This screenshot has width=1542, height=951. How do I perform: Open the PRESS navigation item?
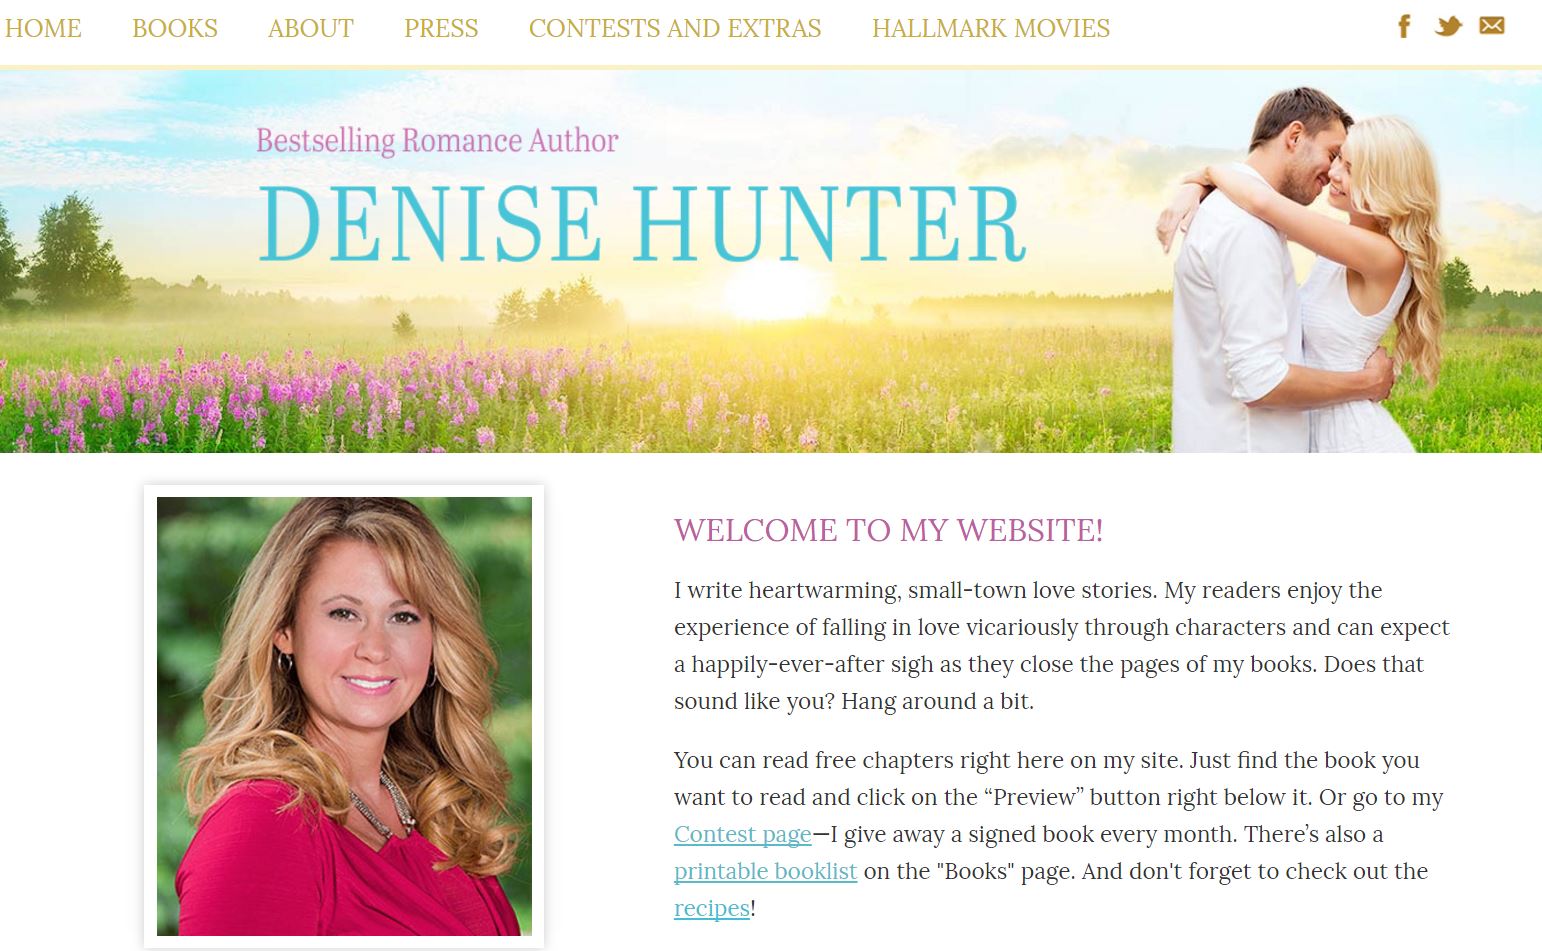click(441, 28)
